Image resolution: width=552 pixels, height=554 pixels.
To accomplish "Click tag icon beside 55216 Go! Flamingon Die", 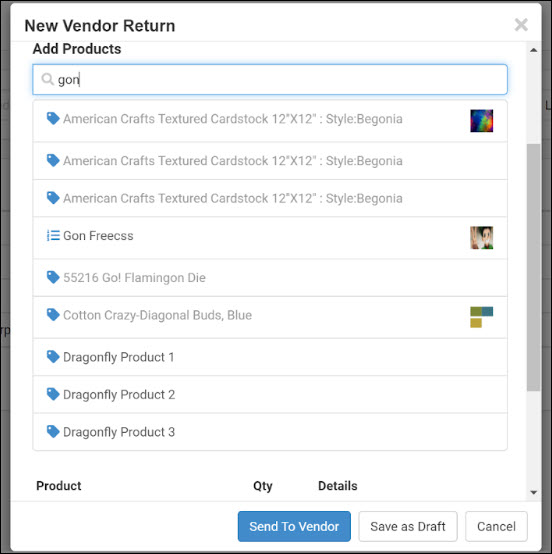I will click(x=53, y=277).
